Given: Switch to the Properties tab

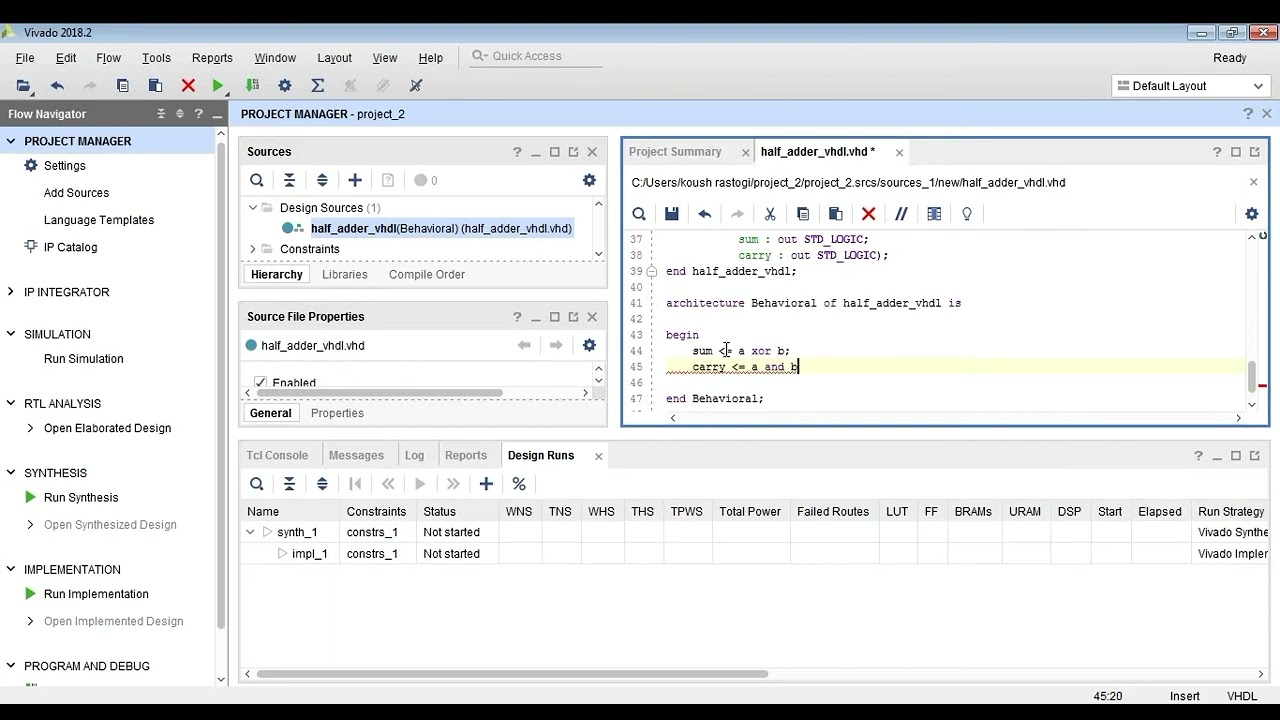Looking at the screenshot, I should 337,413.
